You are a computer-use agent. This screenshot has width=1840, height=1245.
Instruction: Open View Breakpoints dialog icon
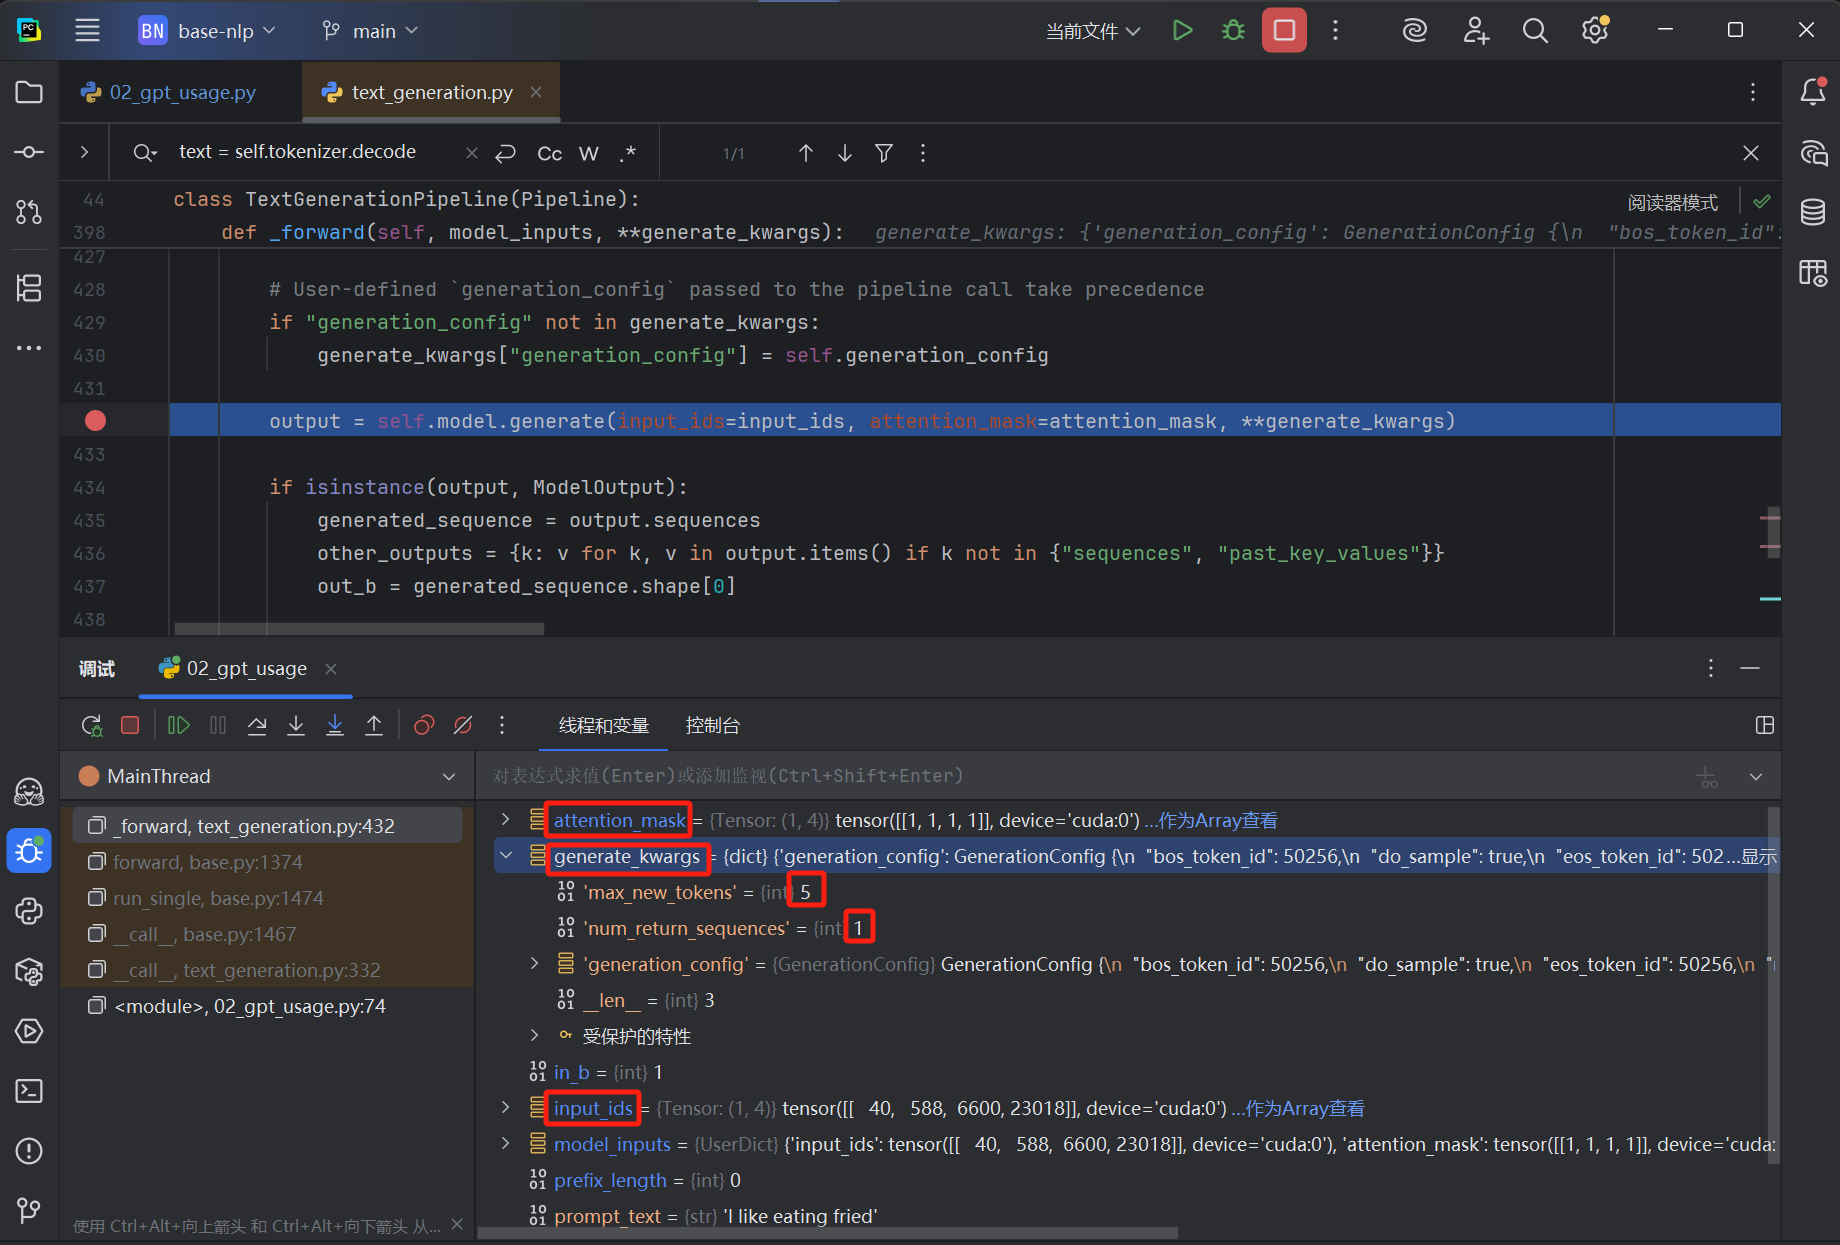tap(424, 726)
